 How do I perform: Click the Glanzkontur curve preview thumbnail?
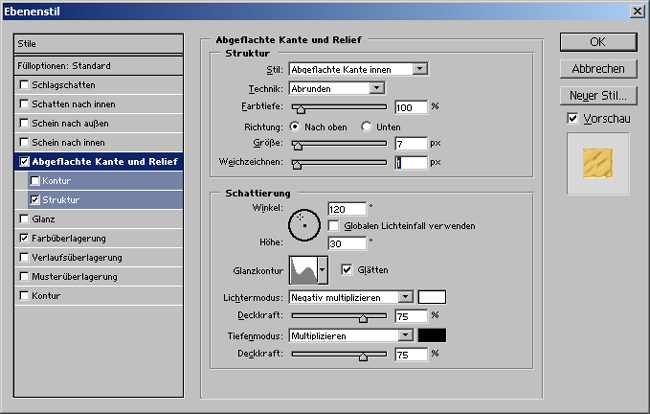pos(302,269)
